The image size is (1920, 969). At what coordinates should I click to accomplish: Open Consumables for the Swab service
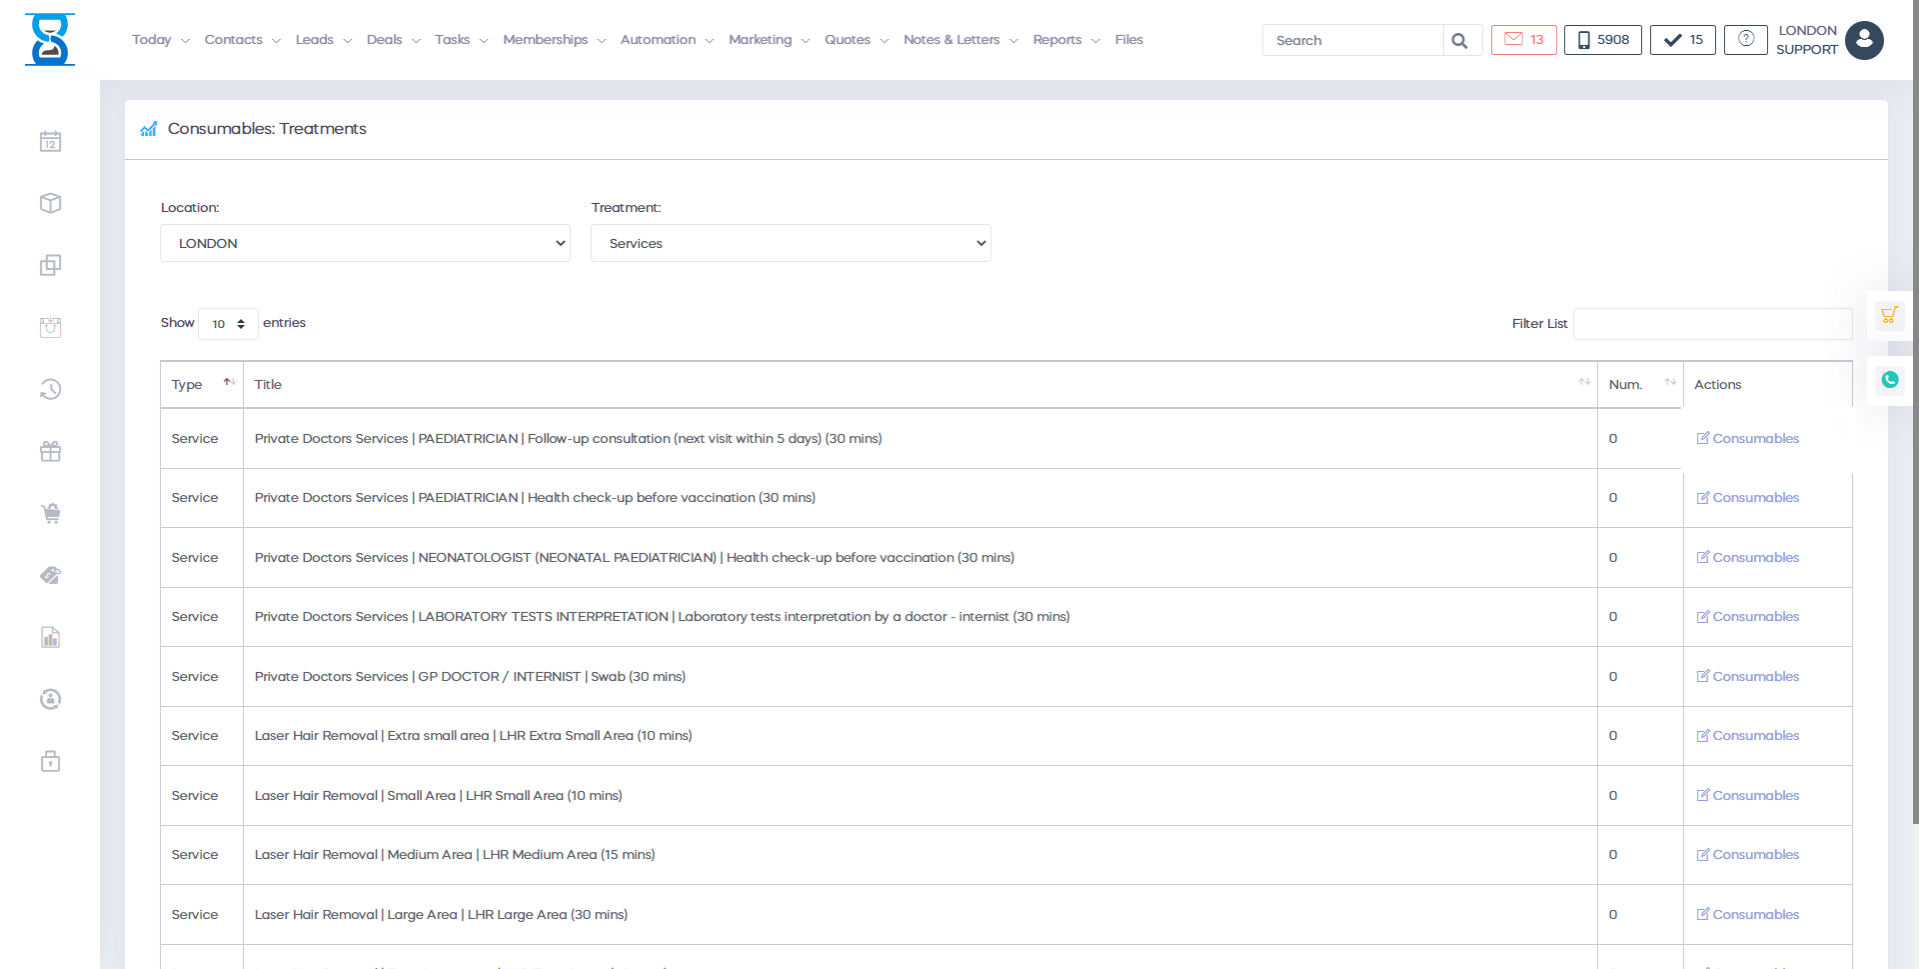pos(1754,677)
